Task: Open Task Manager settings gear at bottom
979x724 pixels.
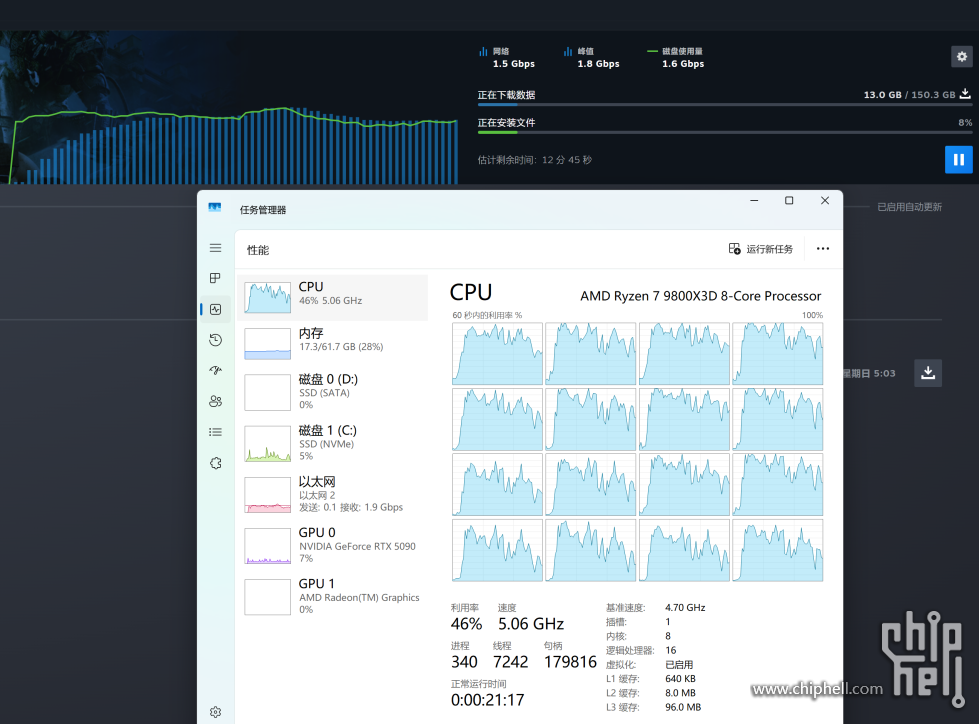Action: pyautogui.click(x=215, y=712)
